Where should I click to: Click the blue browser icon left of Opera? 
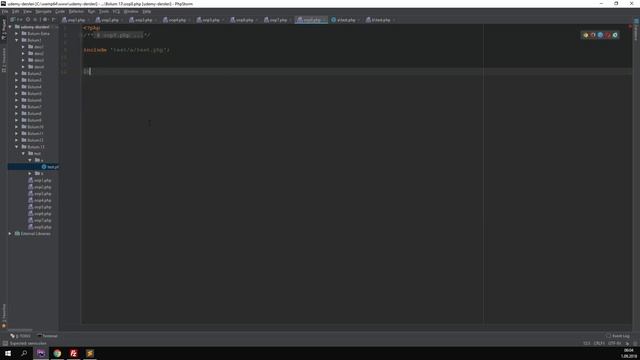(x=600, y=35)
